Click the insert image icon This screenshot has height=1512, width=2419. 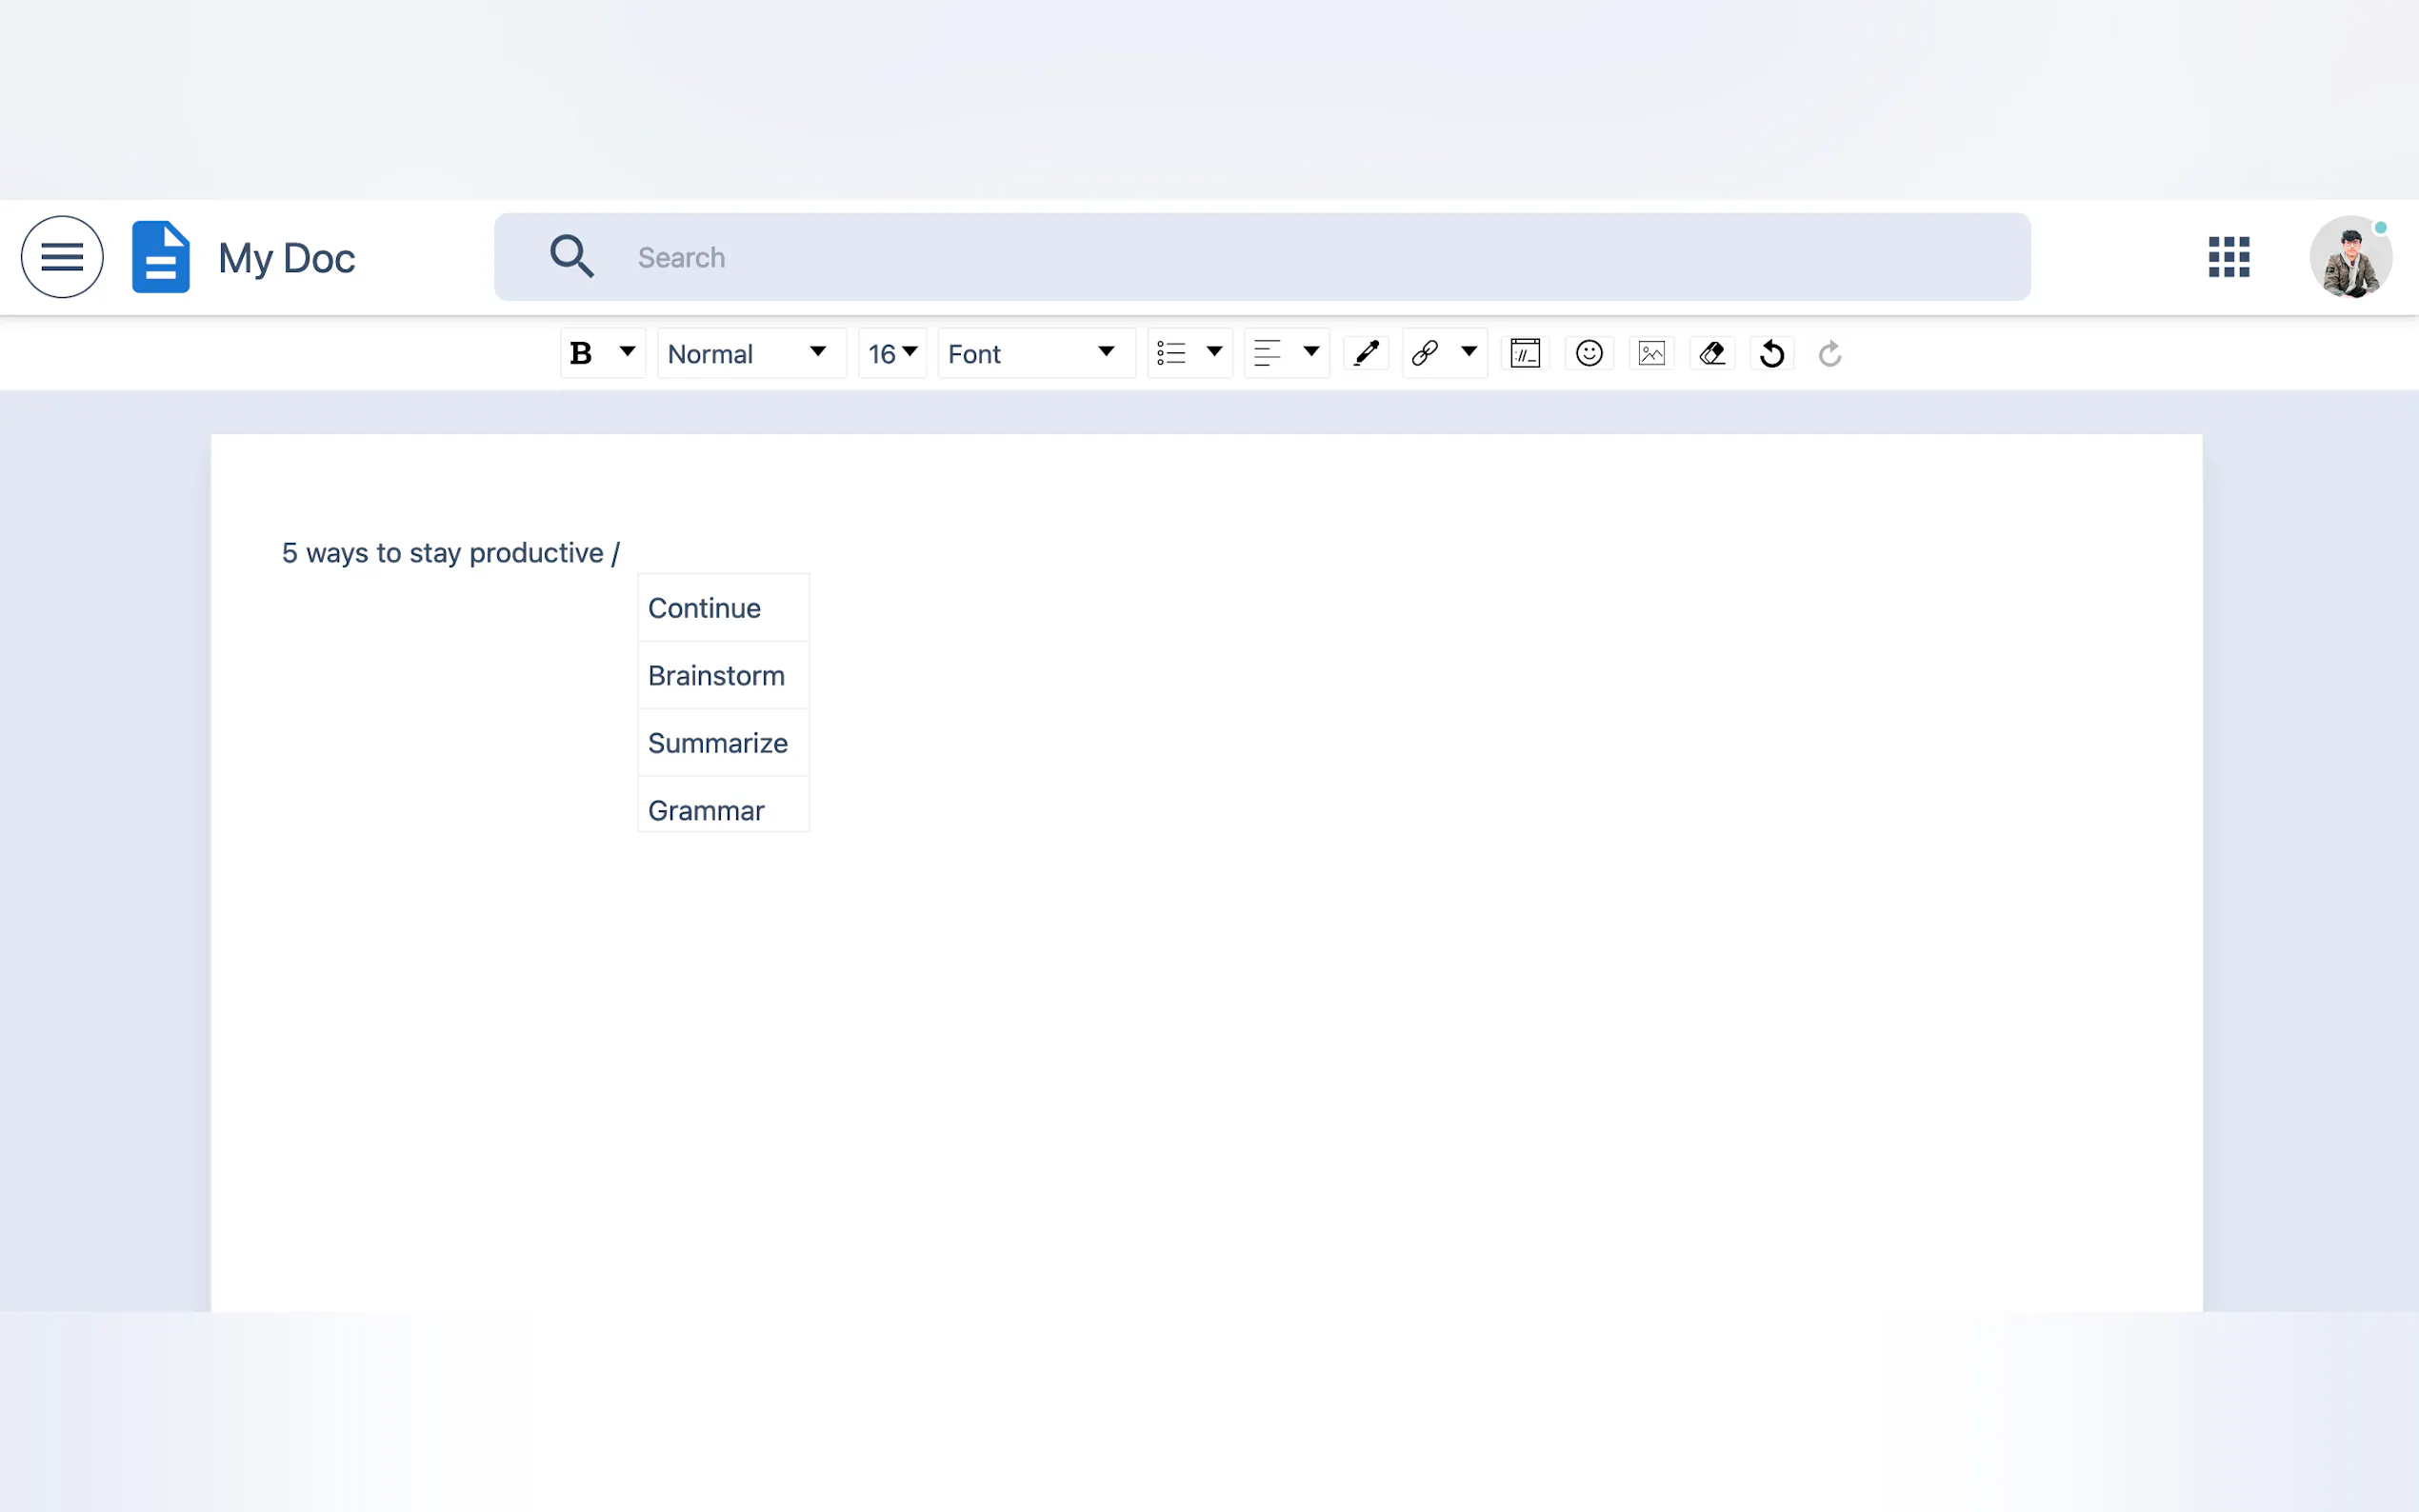[x=1652, y=353]
